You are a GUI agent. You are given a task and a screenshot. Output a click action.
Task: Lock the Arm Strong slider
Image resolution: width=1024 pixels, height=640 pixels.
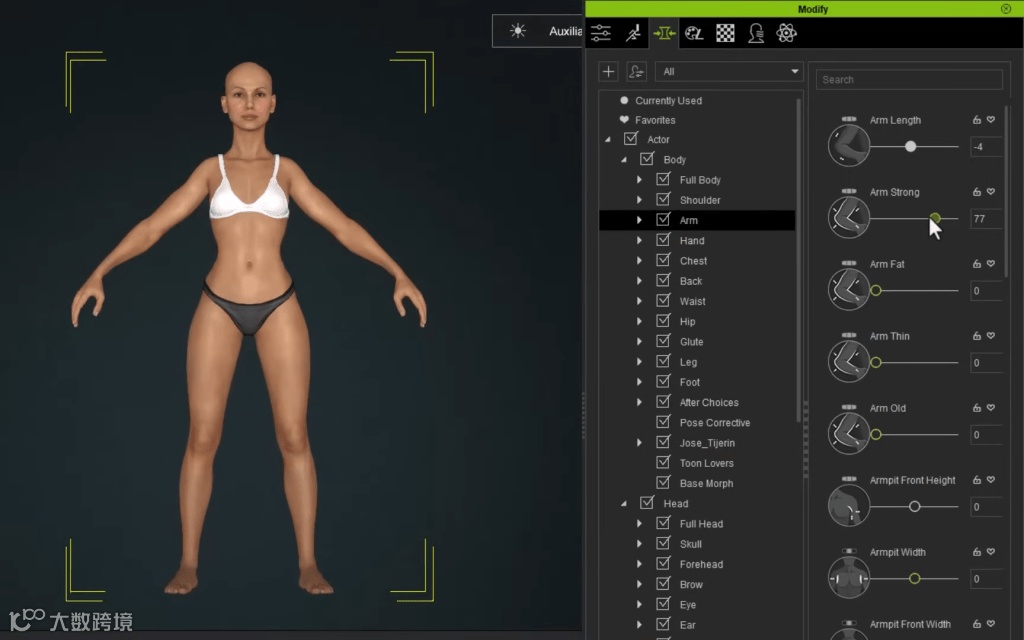click(x=976, y=191)
